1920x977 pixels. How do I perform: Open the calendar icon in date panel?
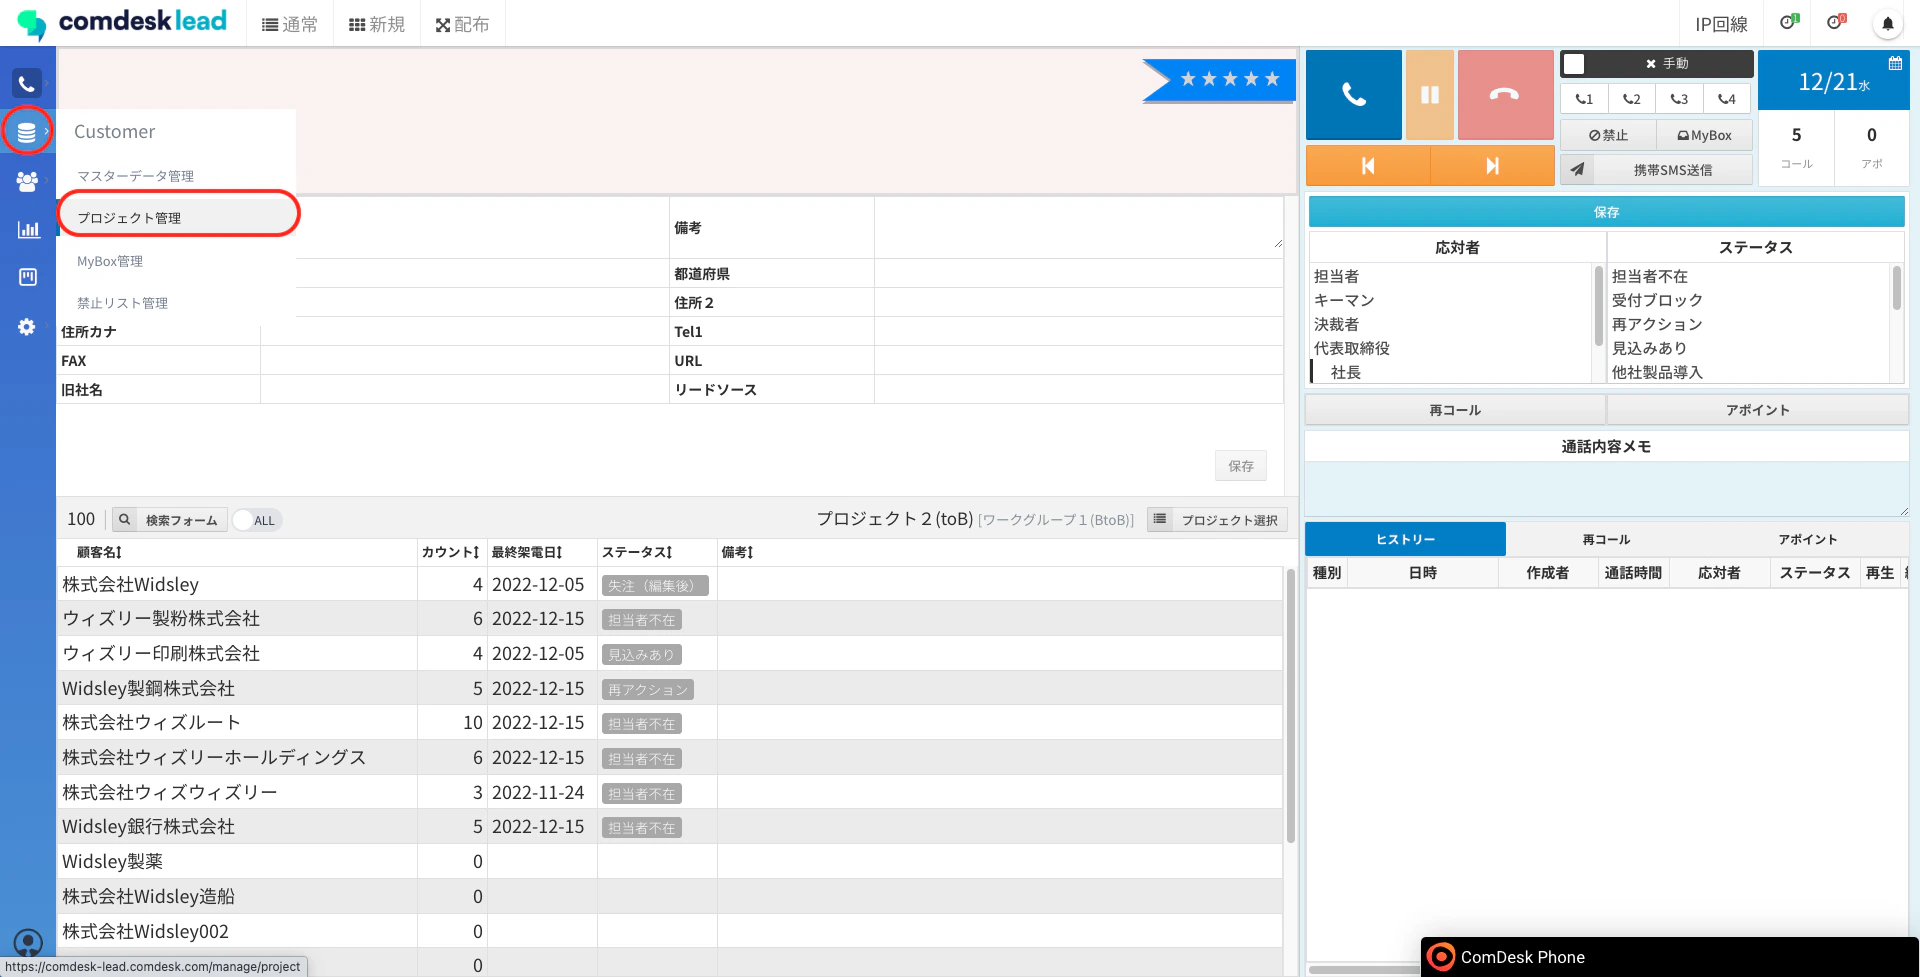tap(1895, 63)
